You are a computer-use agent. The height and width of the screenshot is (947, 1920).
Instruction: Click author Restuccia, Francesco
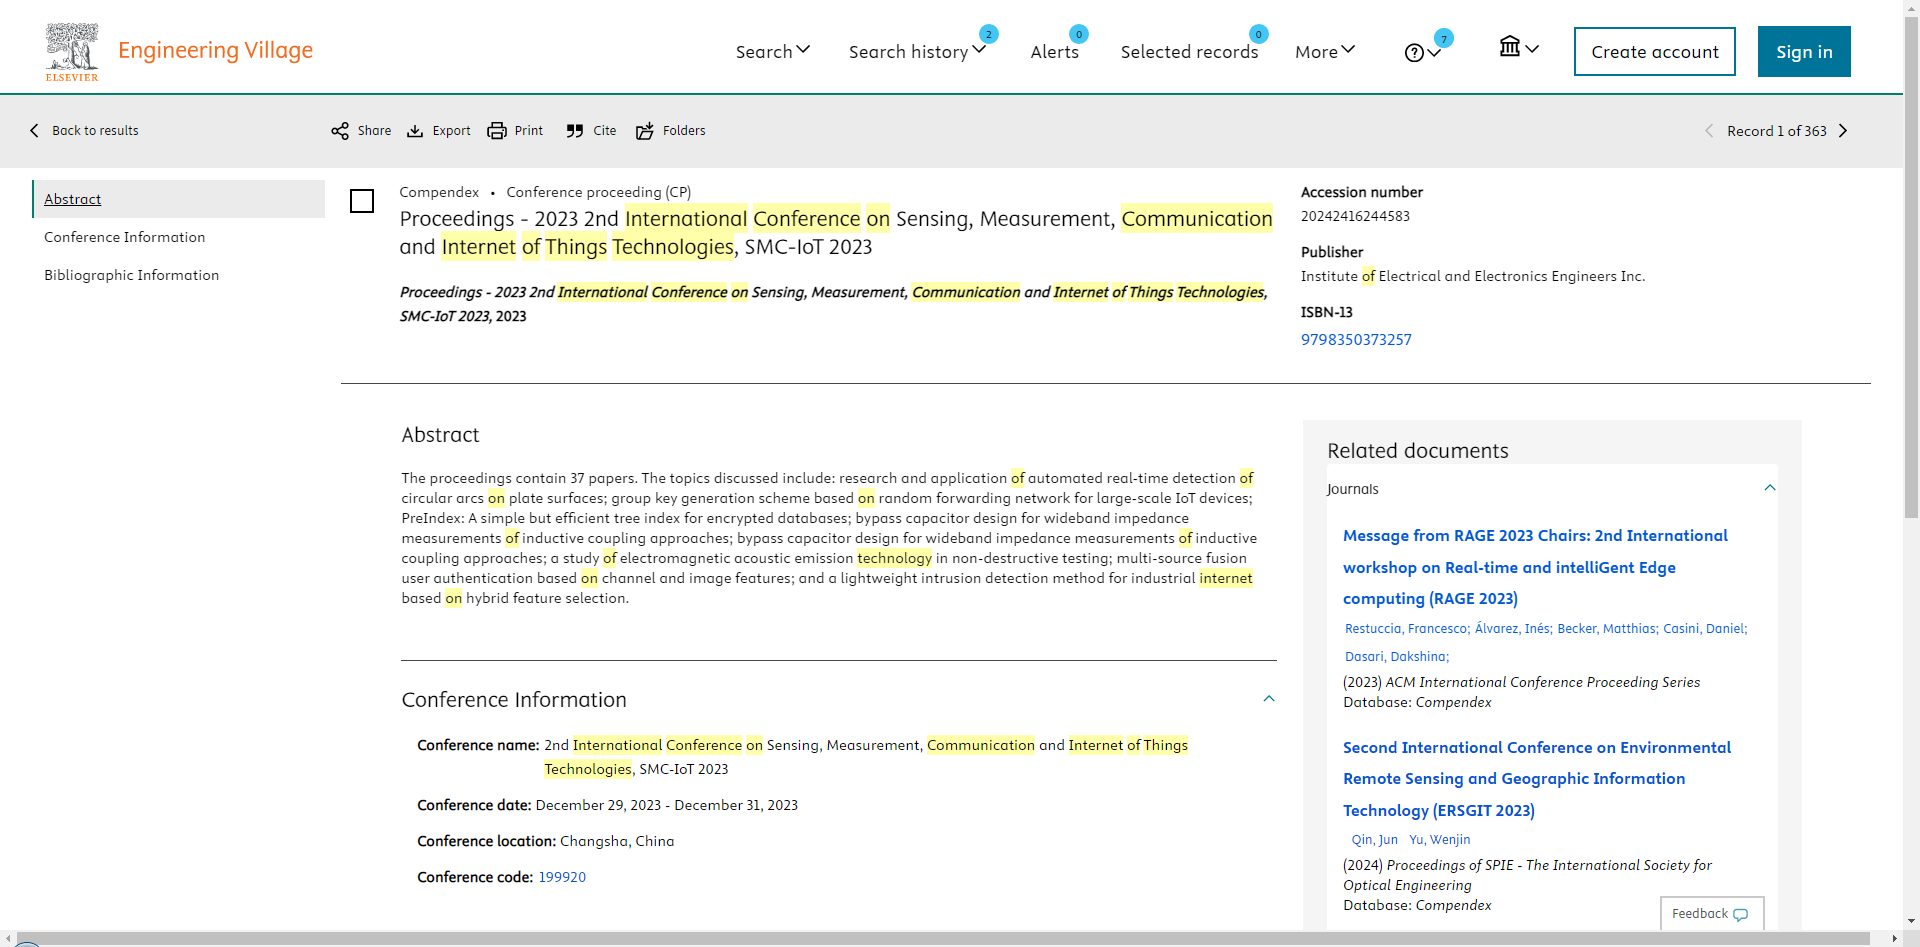[x=1407, y=629]
